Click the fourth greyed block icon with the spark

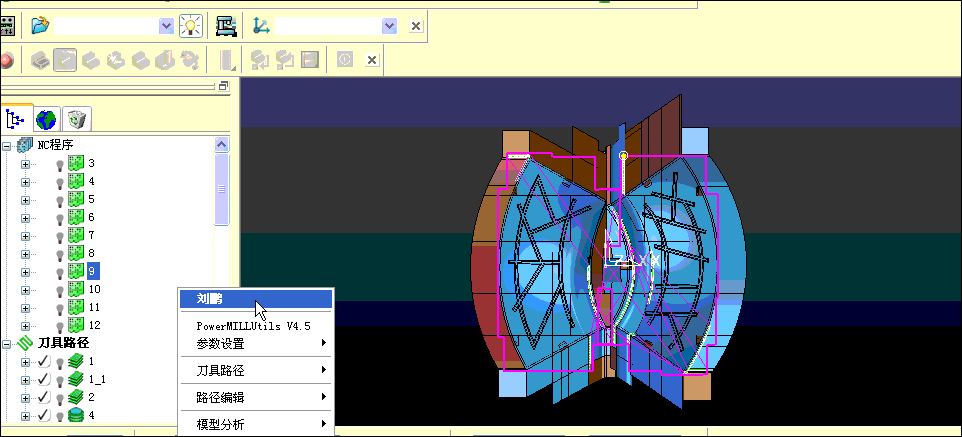pyautogui.click(x=116, y=60)
